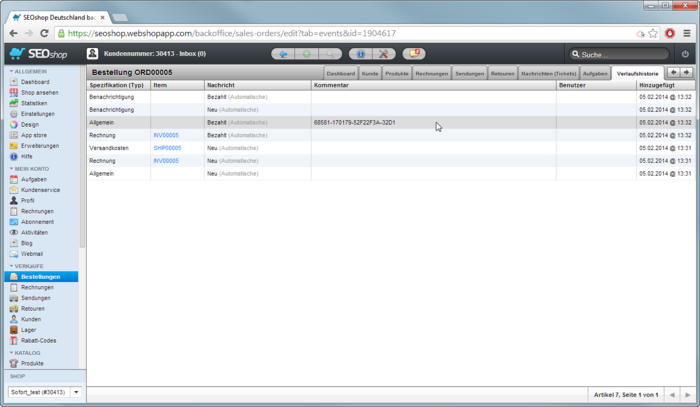Open Sendungen under Verkäufe
The image size is (700, 407).
pos(35,298)
